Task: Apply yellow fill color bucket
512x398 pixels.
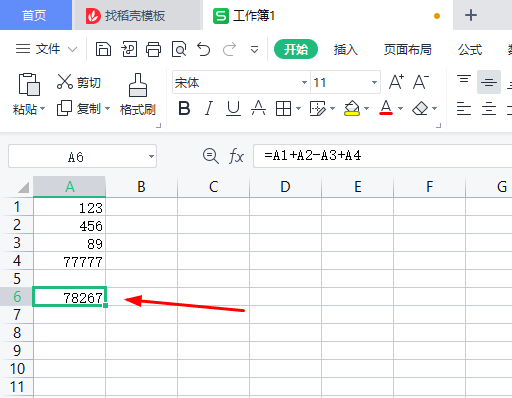Action: pos(352,108)
